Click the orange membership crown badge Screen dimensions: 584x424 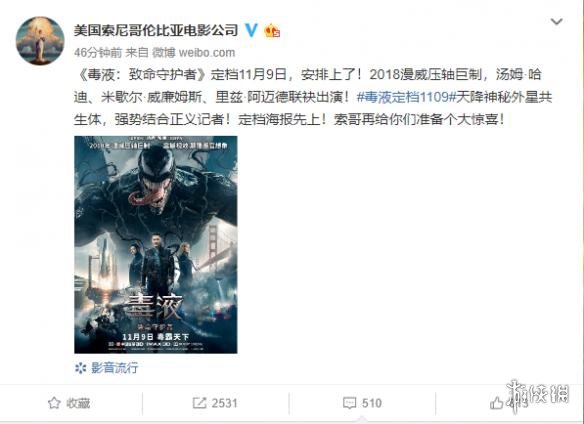point(272,31)
